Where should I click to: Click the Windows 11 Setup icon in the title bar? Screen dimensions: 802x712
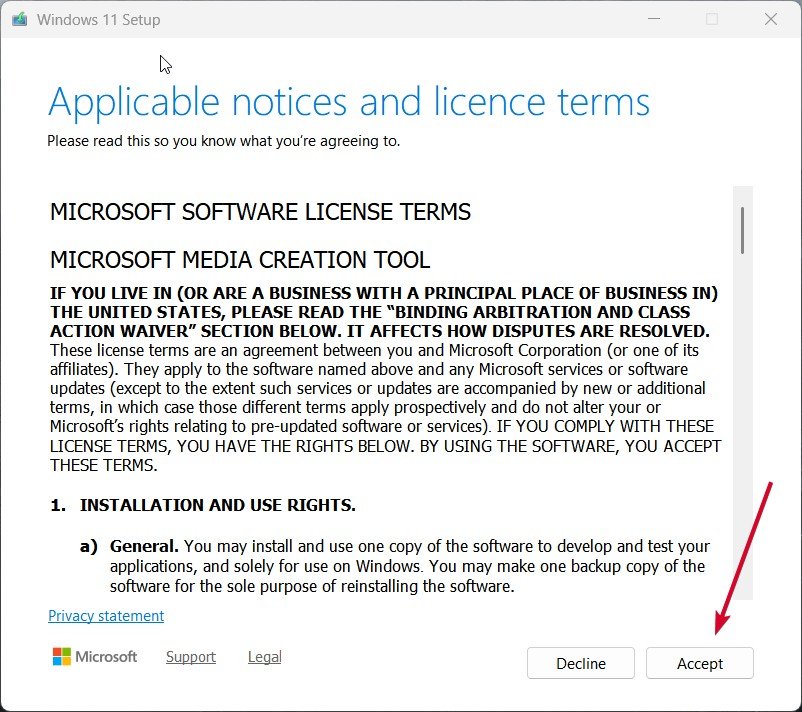pos(18,18)
